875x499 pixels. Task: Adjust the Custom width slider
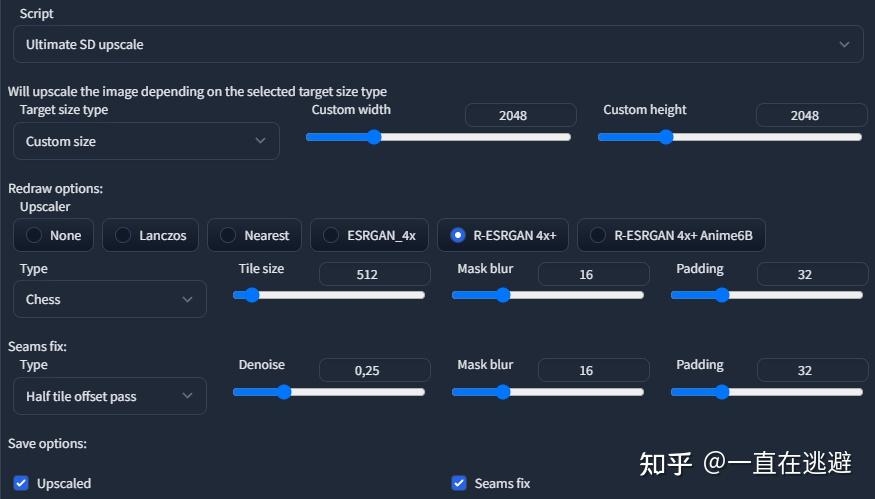pos(438,137)
